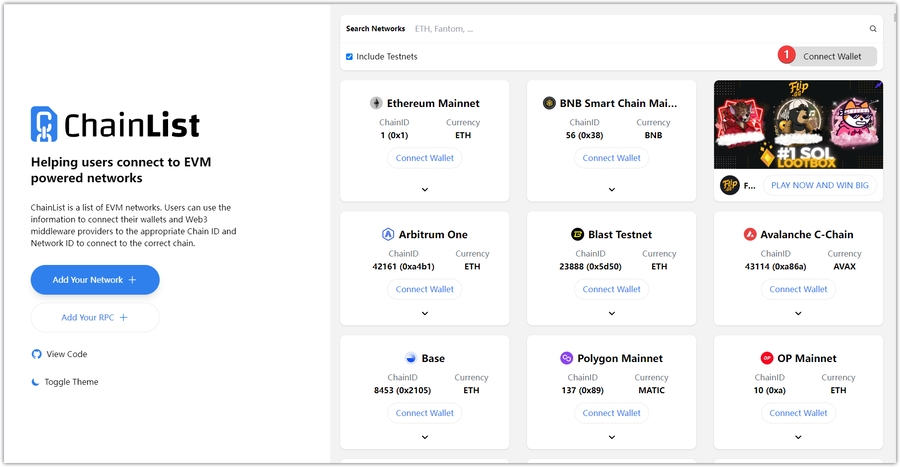Screen dimensions: 900x467
Task: Toggle Theme using the moon option
Action: [37, 382]
